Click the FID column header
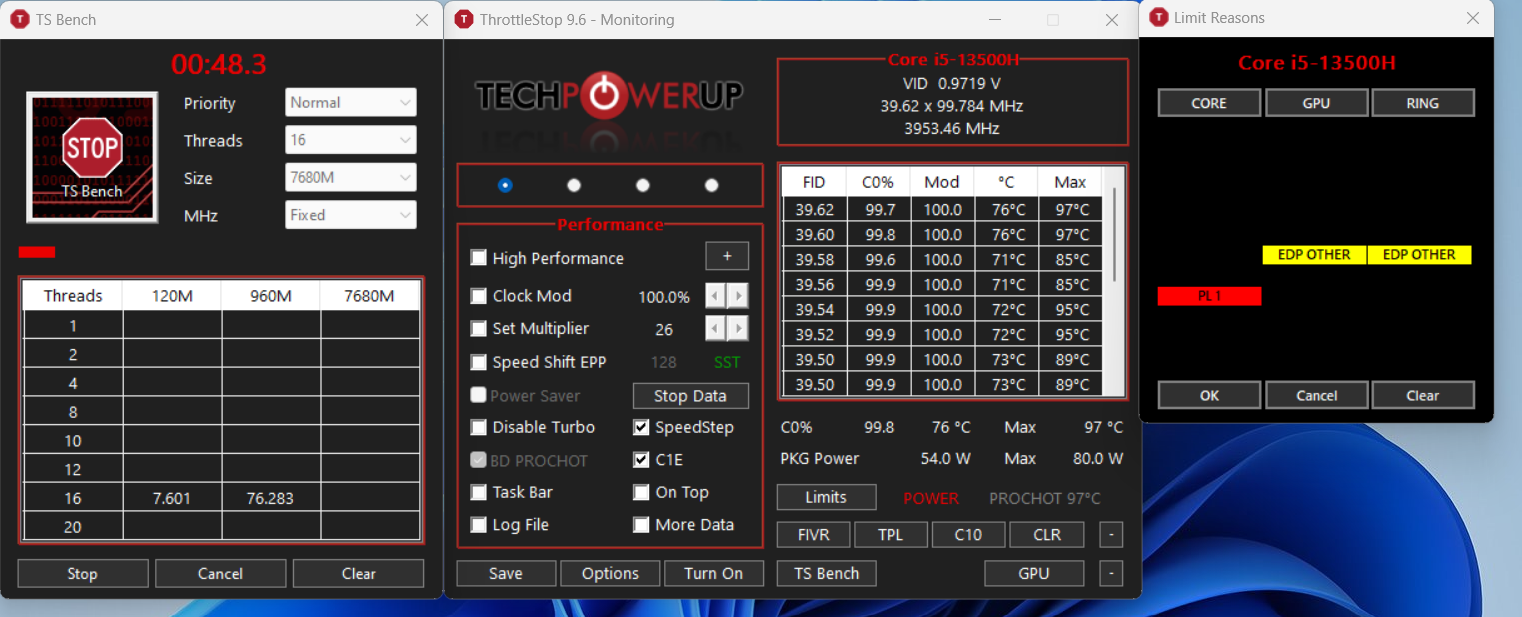Viewport: 1522px width, 617px height. point(814,182)
